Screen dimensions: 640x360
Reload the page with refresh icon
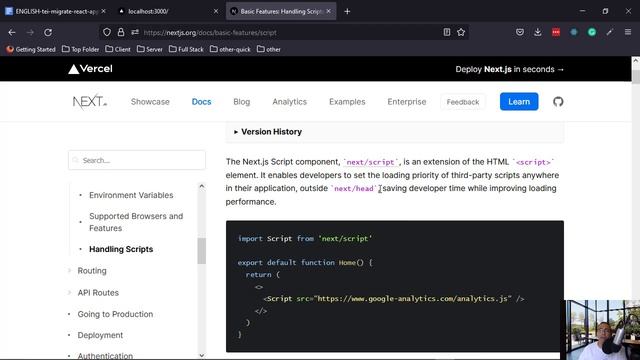click(x=48, y=32)
